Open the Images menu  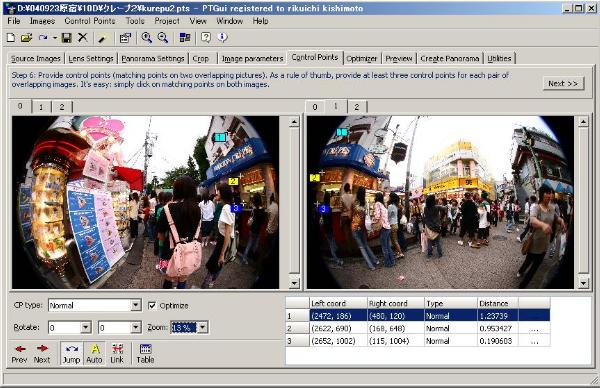[x=42, y=21]
